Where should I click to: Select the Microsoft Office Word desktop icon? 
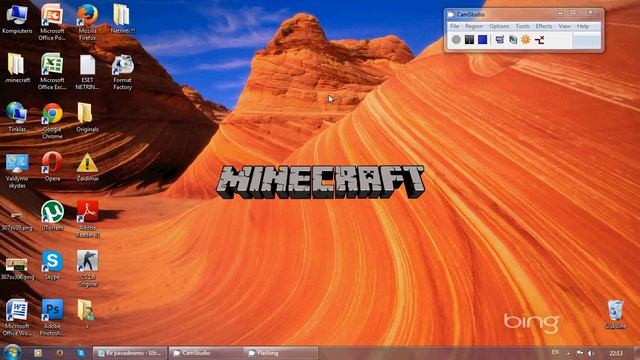[x=16, y=318]
